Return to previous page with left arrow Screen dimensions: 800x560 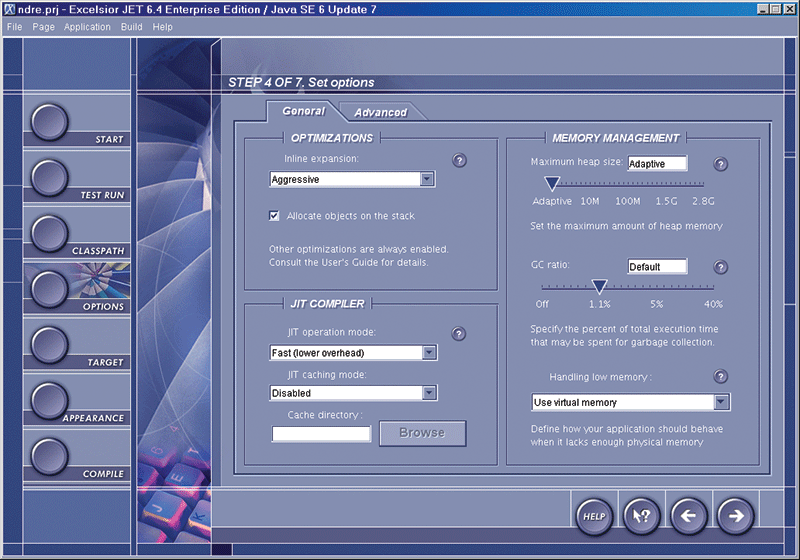coord(688,516)
